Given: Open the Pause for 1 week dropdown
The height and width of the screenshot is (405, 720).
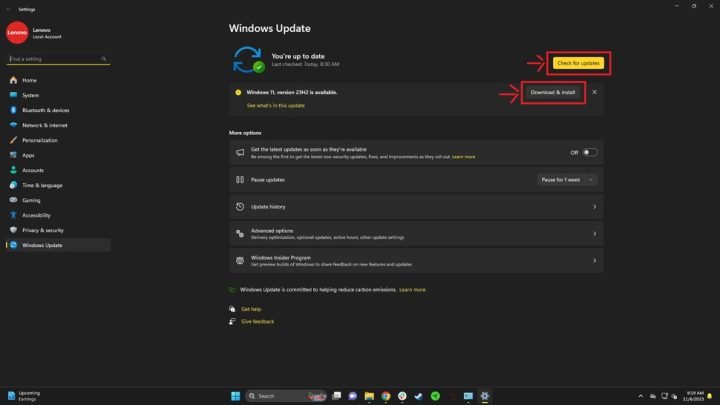Looking at the screenshot, I should point(567,179).
